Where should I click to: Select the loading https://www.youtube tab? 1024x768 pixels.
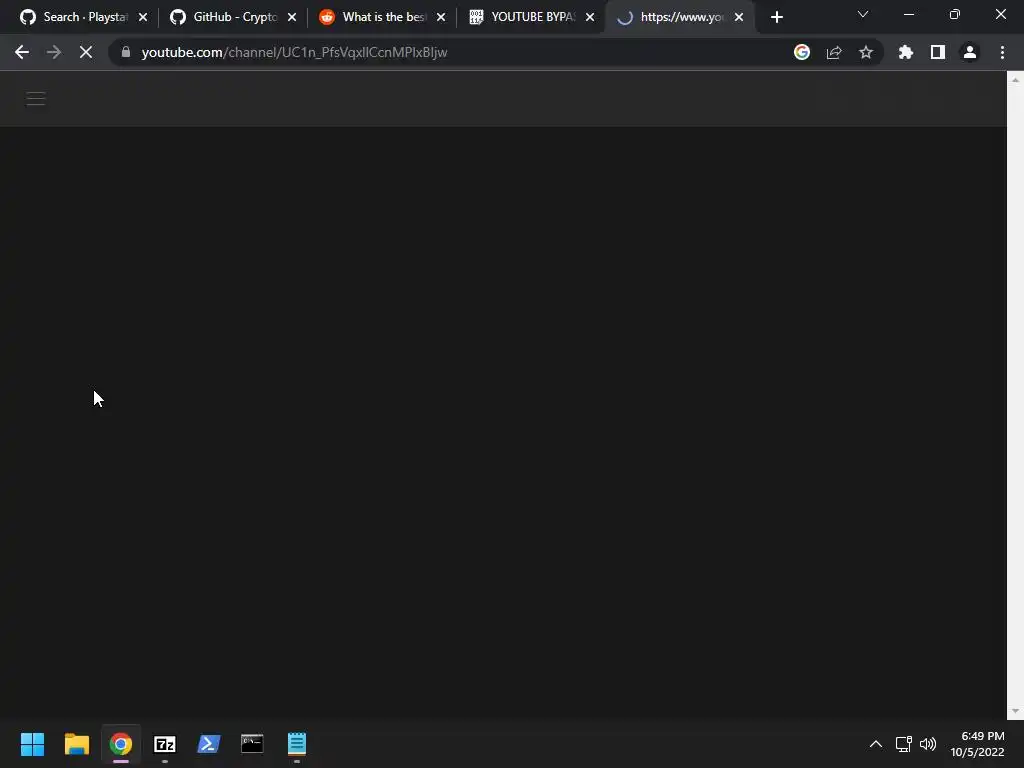(x=680, y=17)
